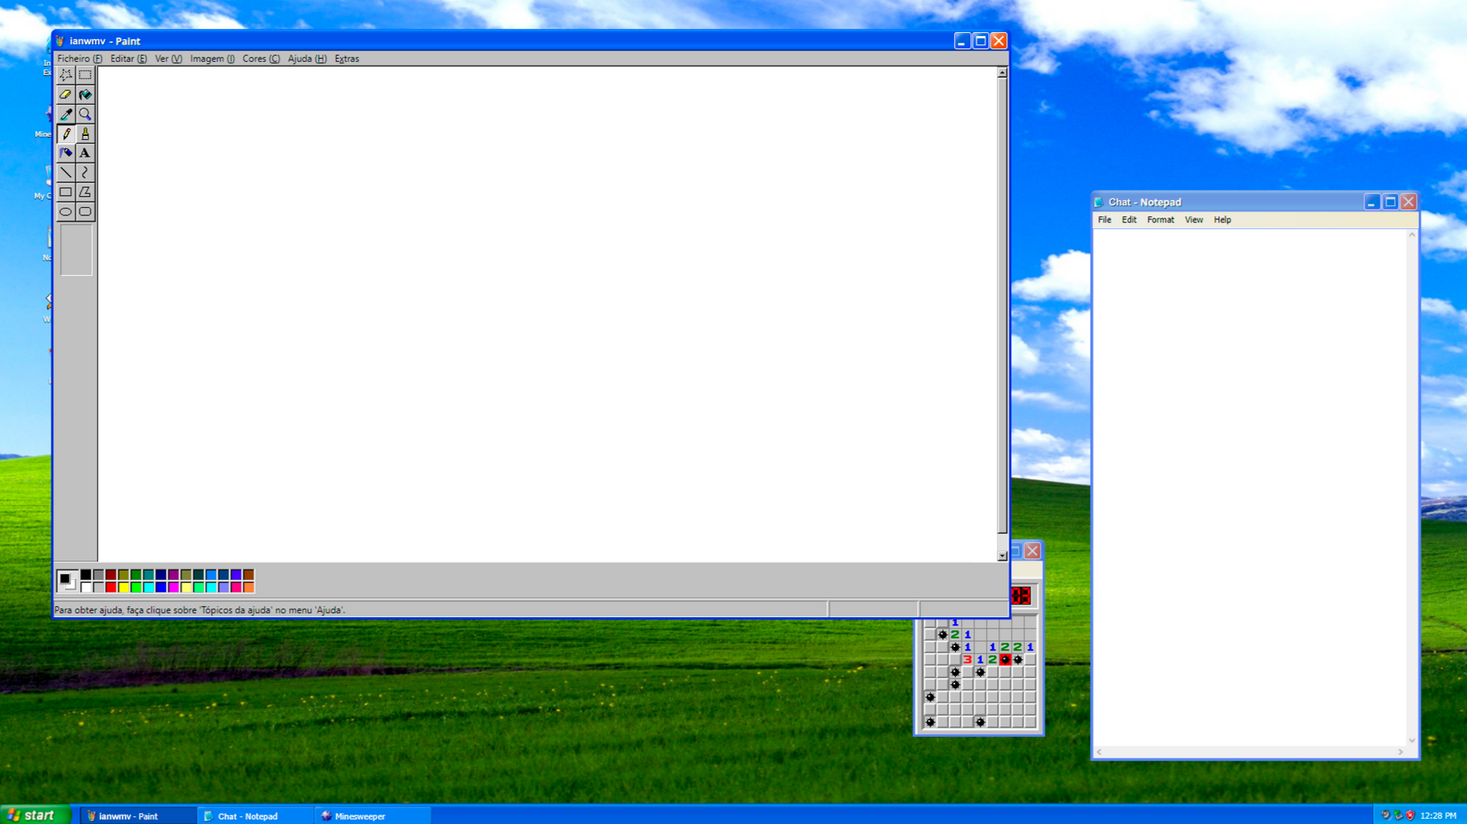Click the exploded red mine in Minesweeper
The width and height of the screenshot is (1467, 824).
pyautogui.click(x=1005, y=659)
